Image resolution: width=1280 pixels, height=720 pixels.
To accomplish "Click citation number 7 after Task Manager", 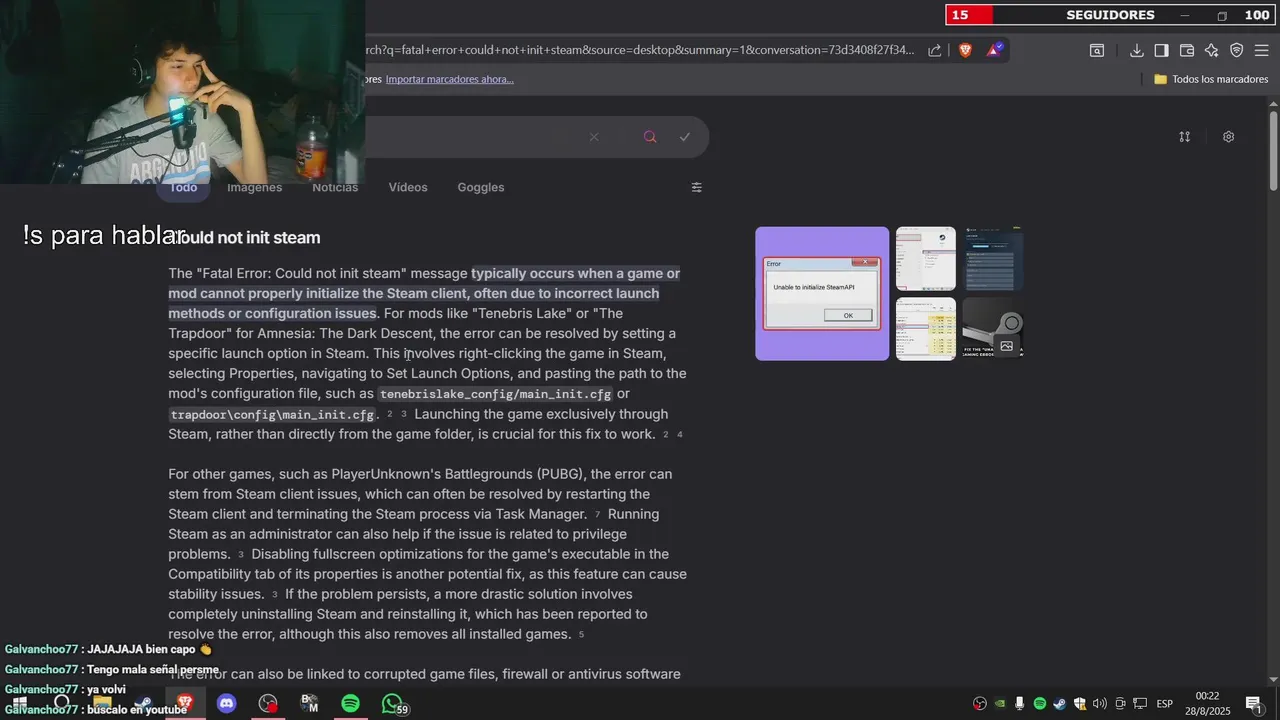I will [598, 515].
